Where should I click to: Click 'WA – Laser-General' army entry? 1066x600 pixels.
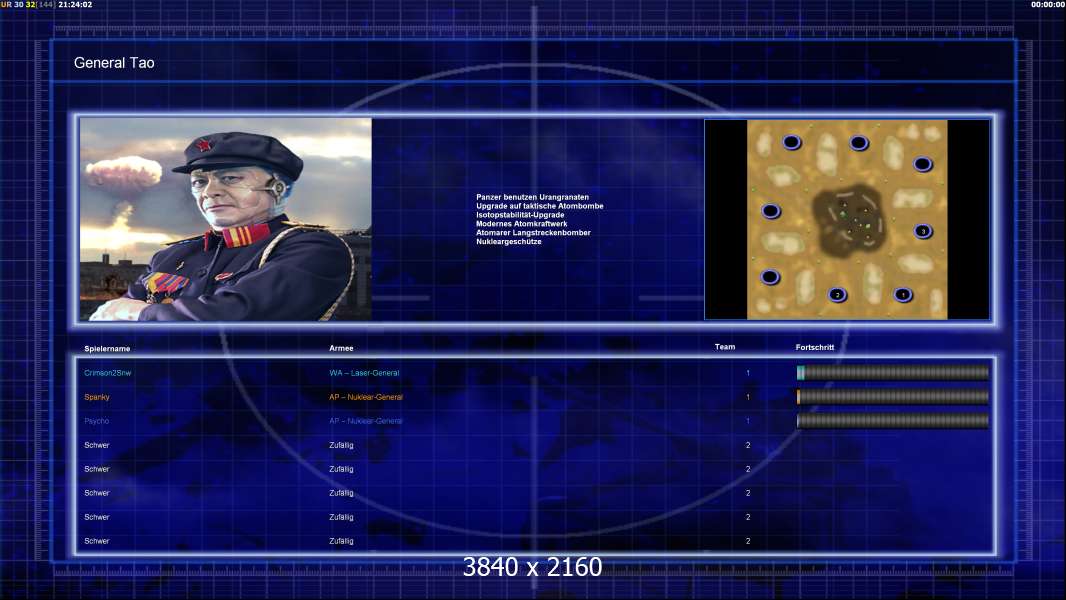click(364, 373)
